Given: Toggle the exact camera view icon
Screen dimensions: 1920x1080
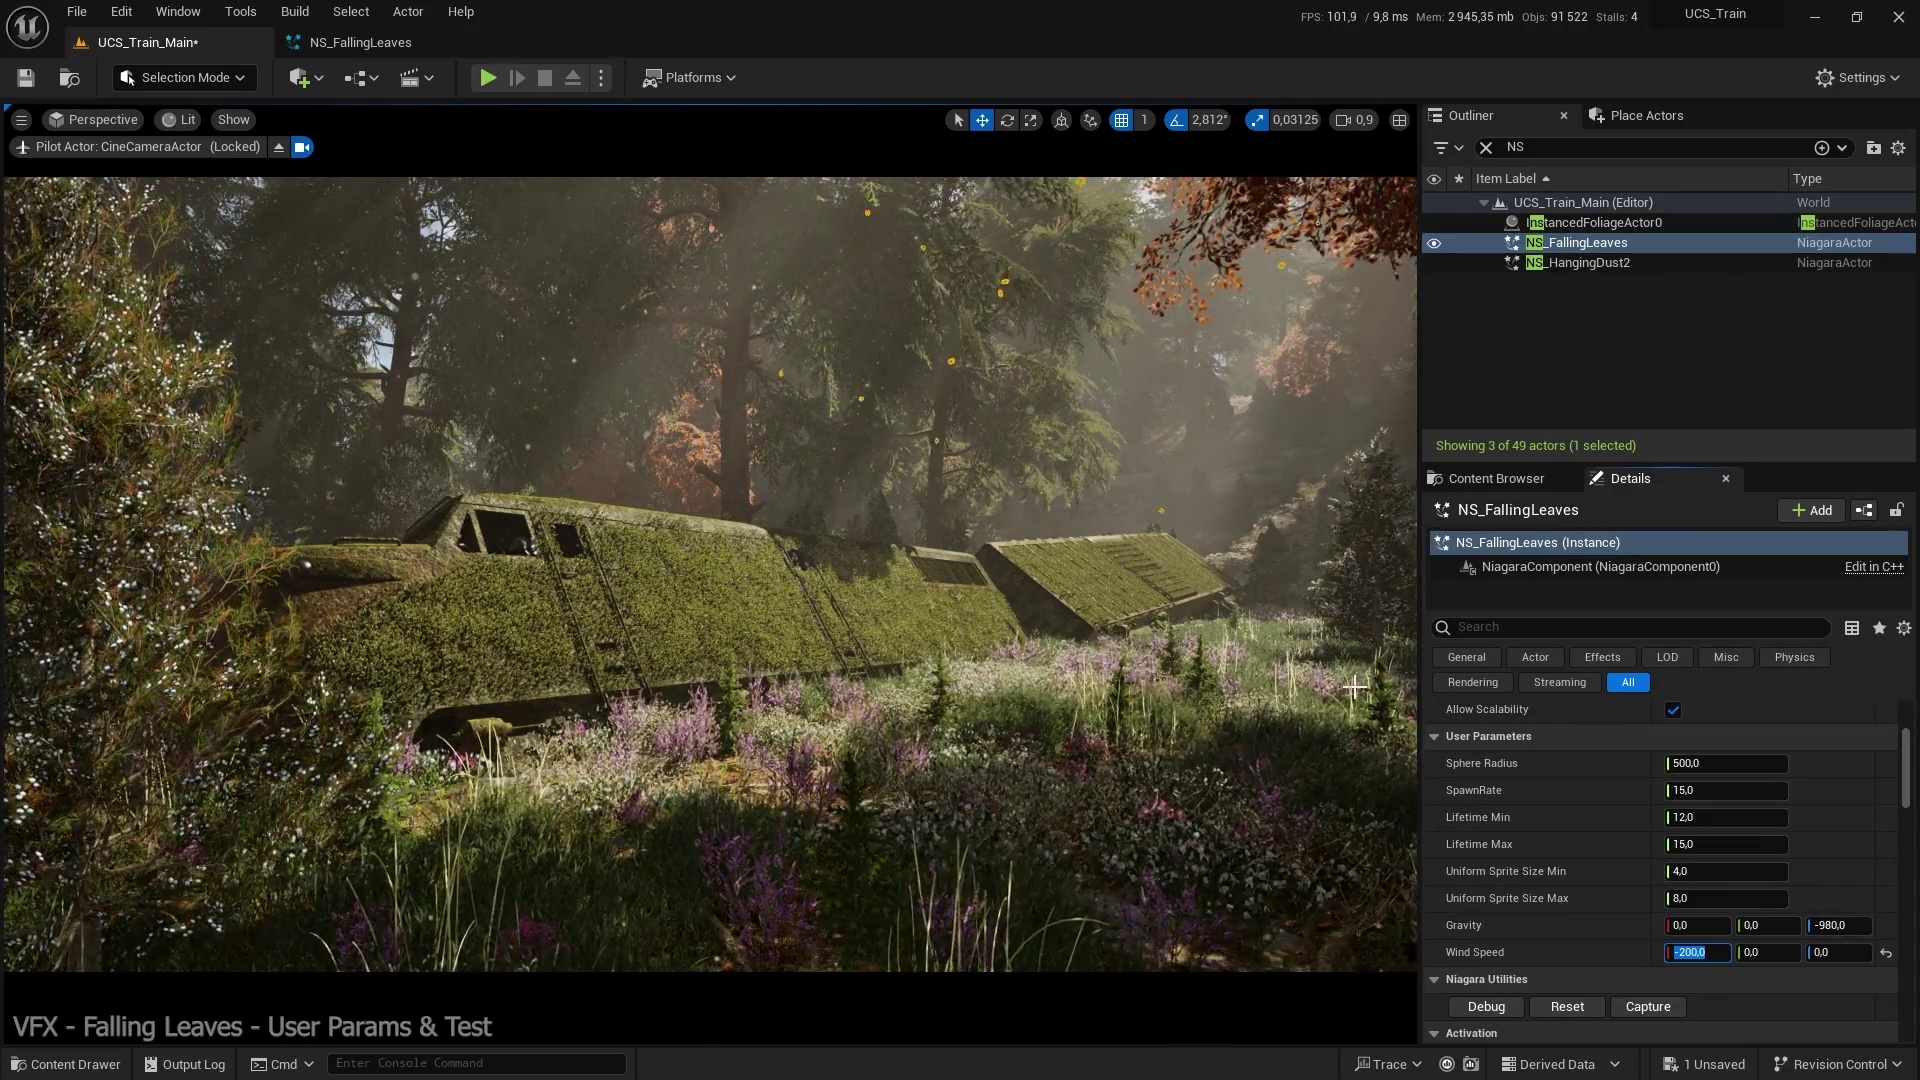Looking at the screenshot, I should (302, 147).
